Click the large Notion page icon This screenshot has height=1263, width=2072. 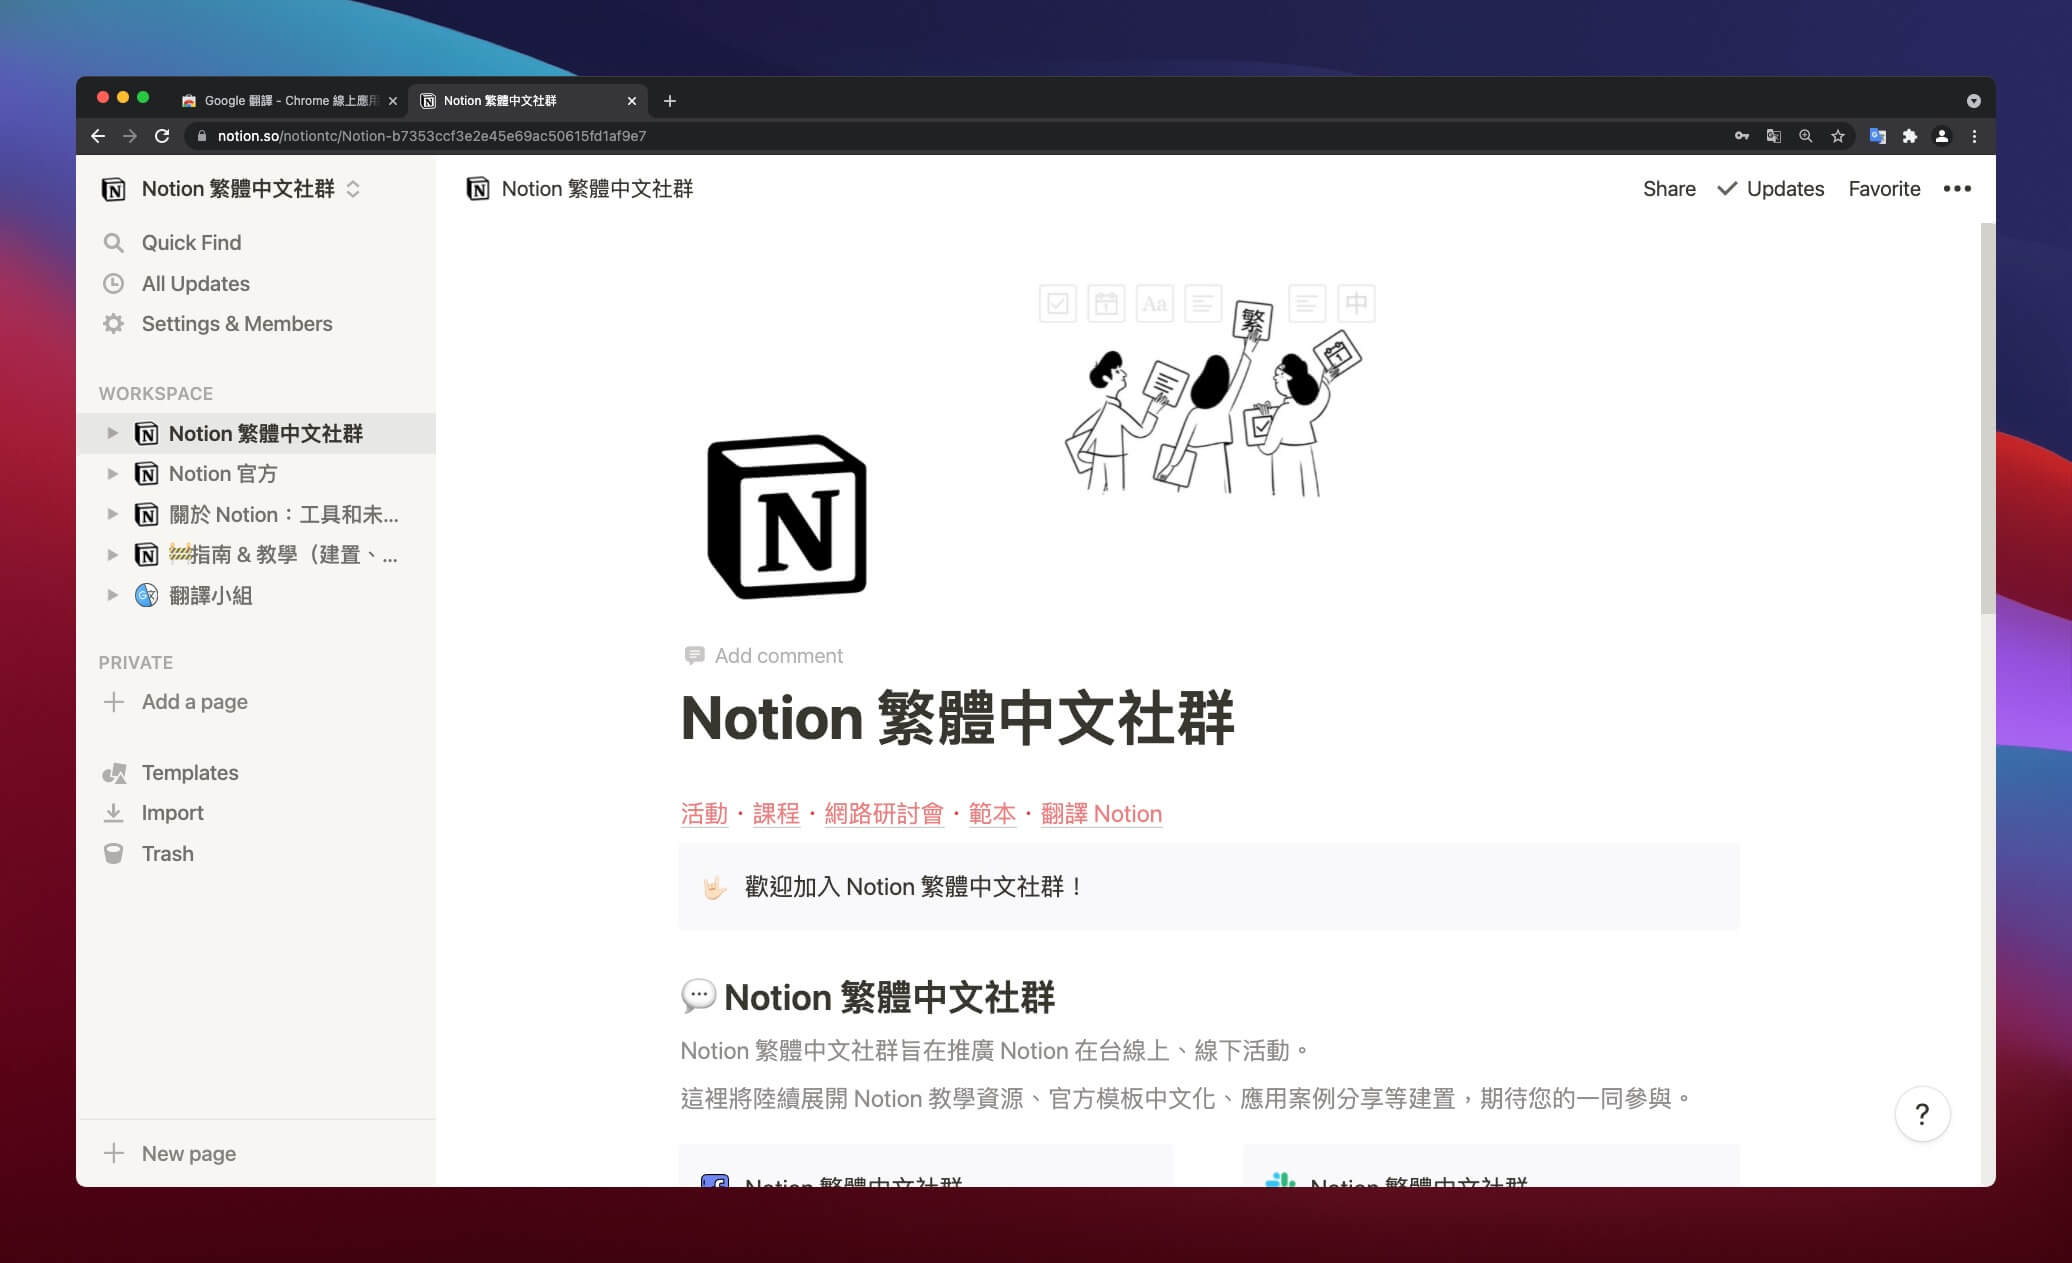787,517
